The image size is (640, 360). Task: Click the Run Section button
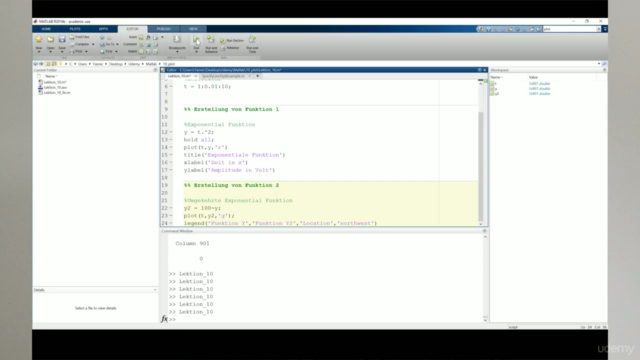point(232,40)
